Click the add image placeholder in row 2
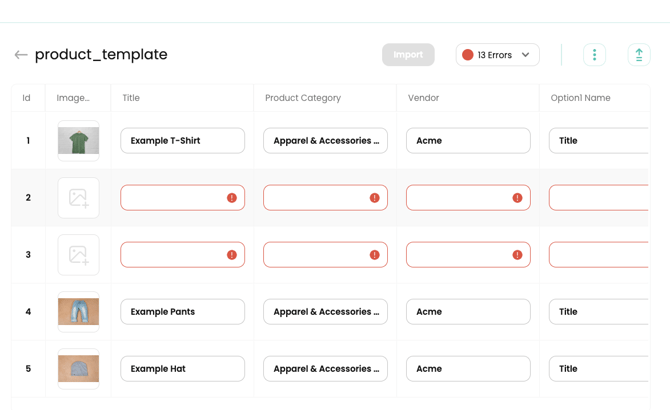 (78, 198)
